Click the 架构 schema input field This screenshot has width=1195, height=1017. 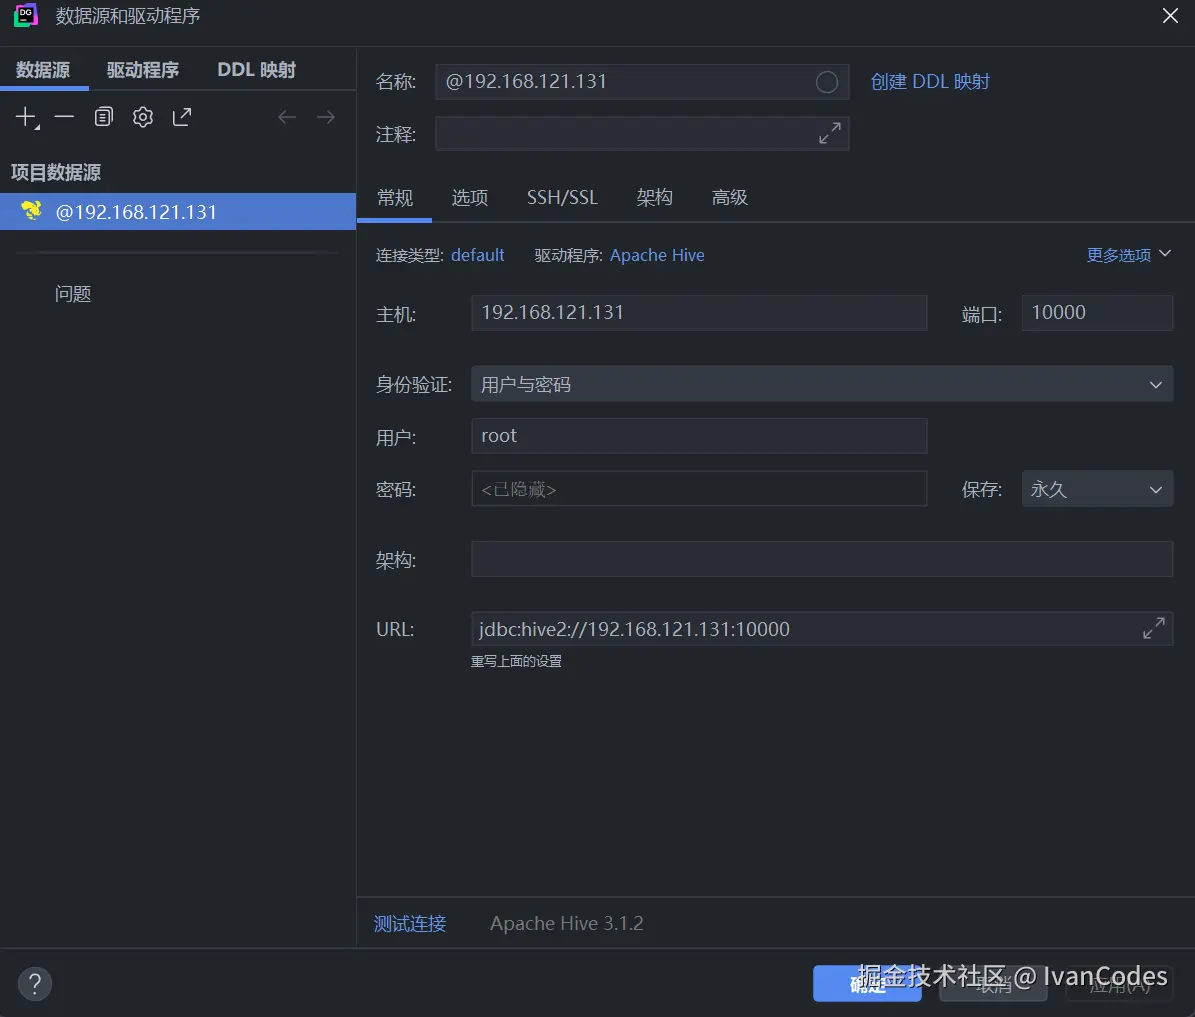[822, 559]
